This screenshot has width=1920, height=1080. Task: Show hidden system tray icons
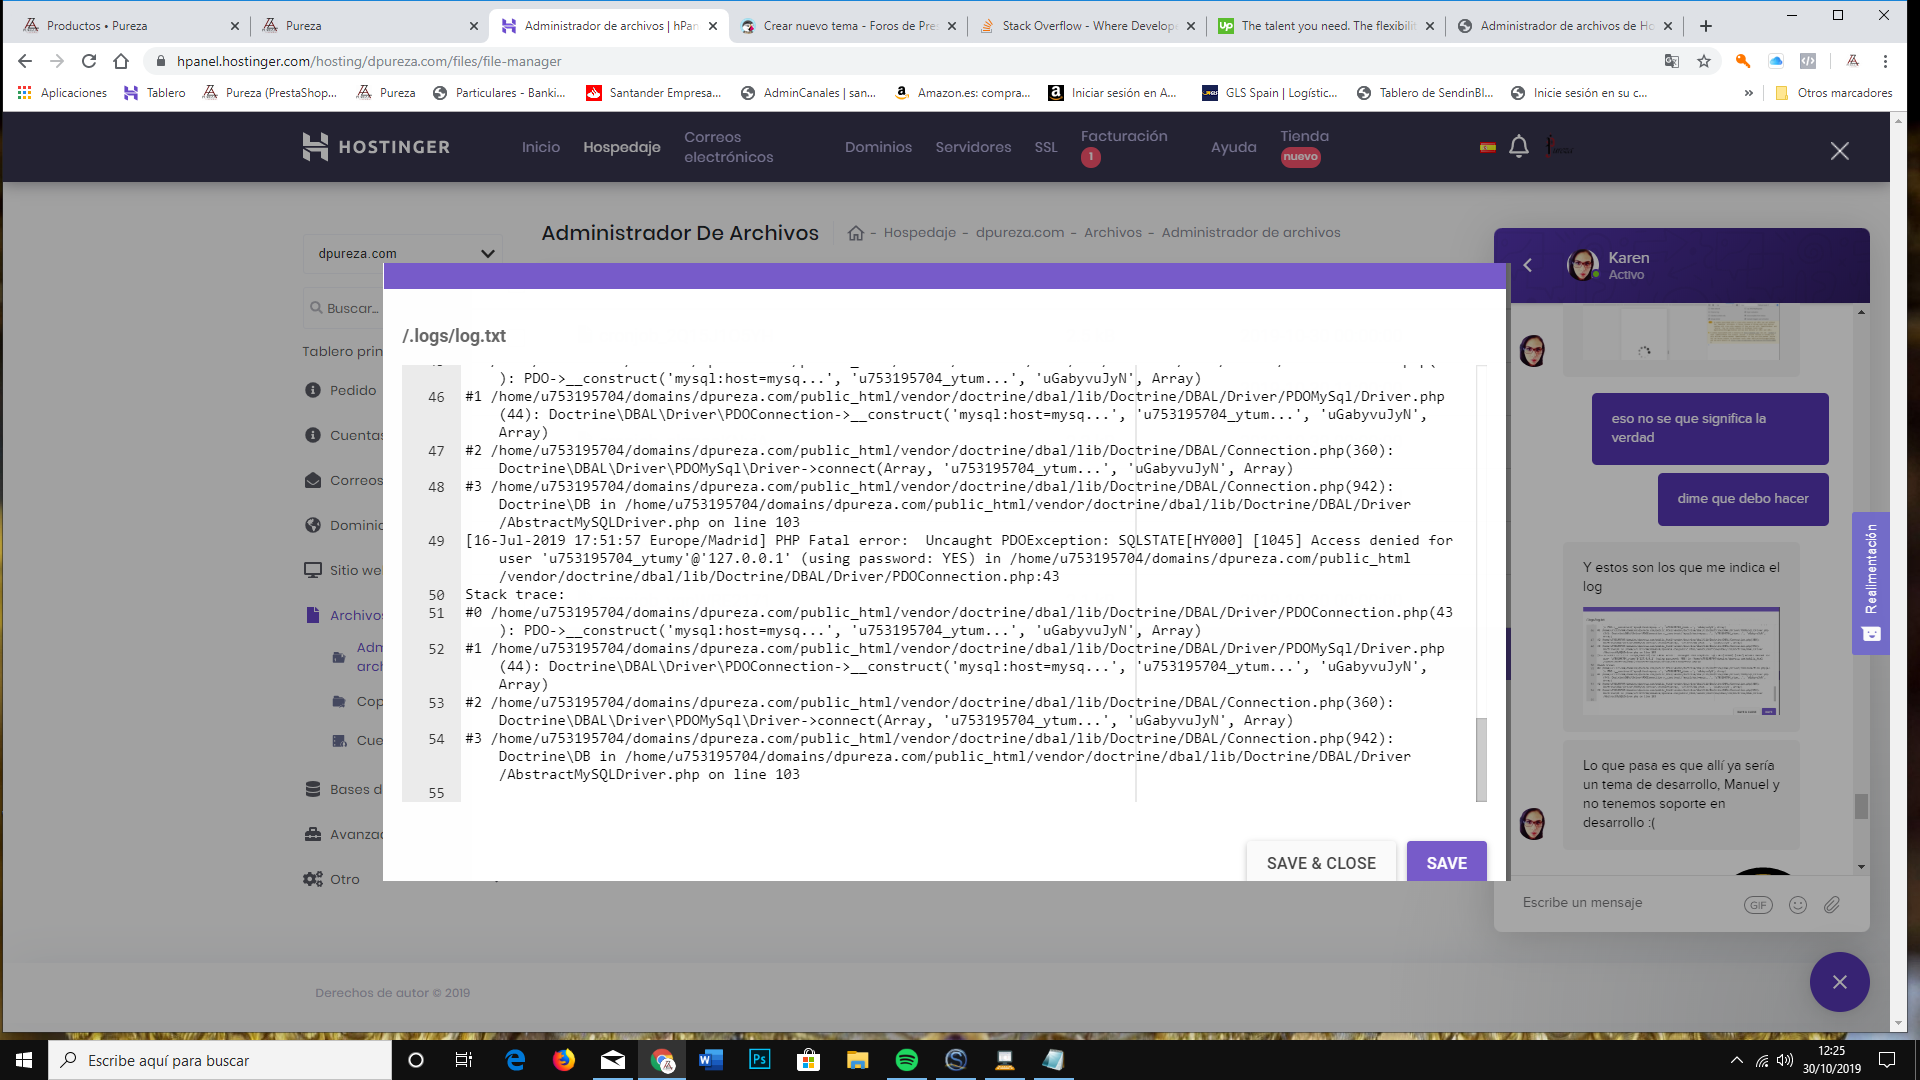coord(1736,1060)
